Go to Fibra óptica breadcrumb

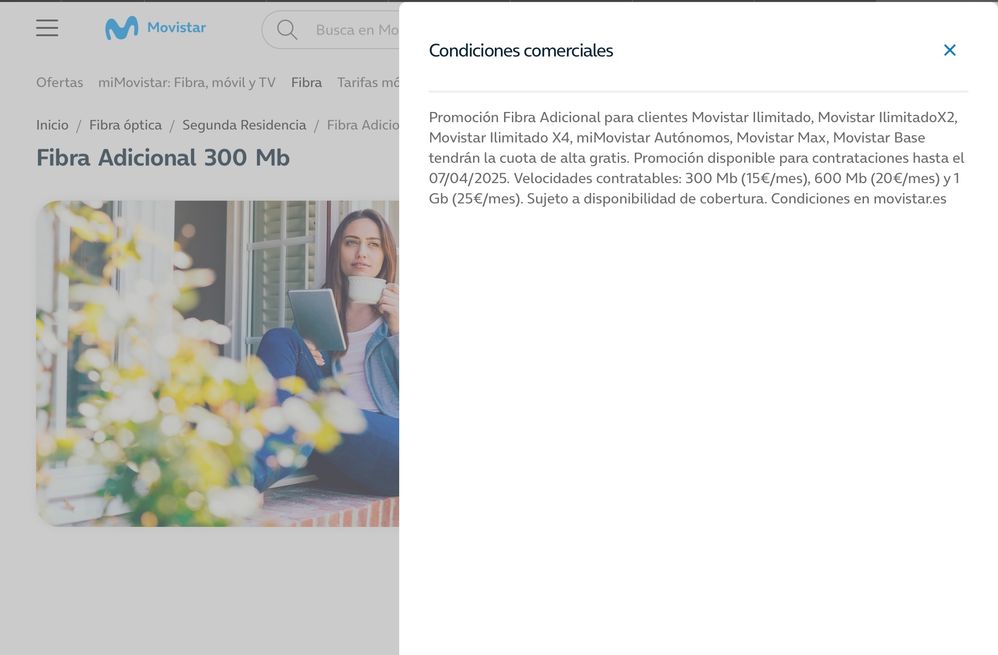125,125
